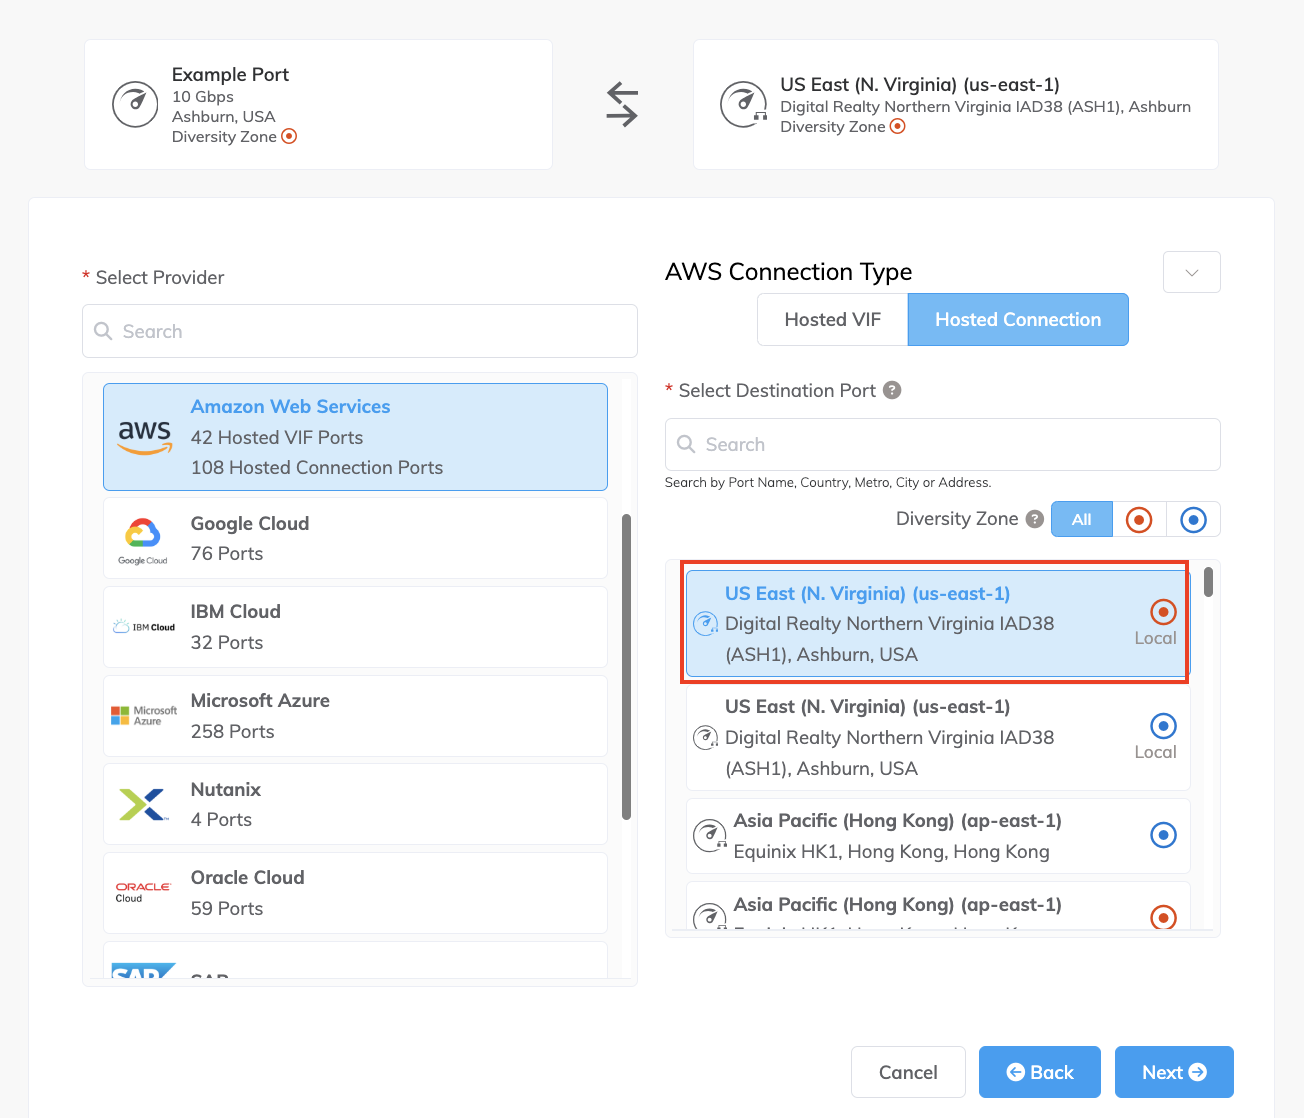Click the provider search field
This screenshot has height=1118, width=1304.
359,331
